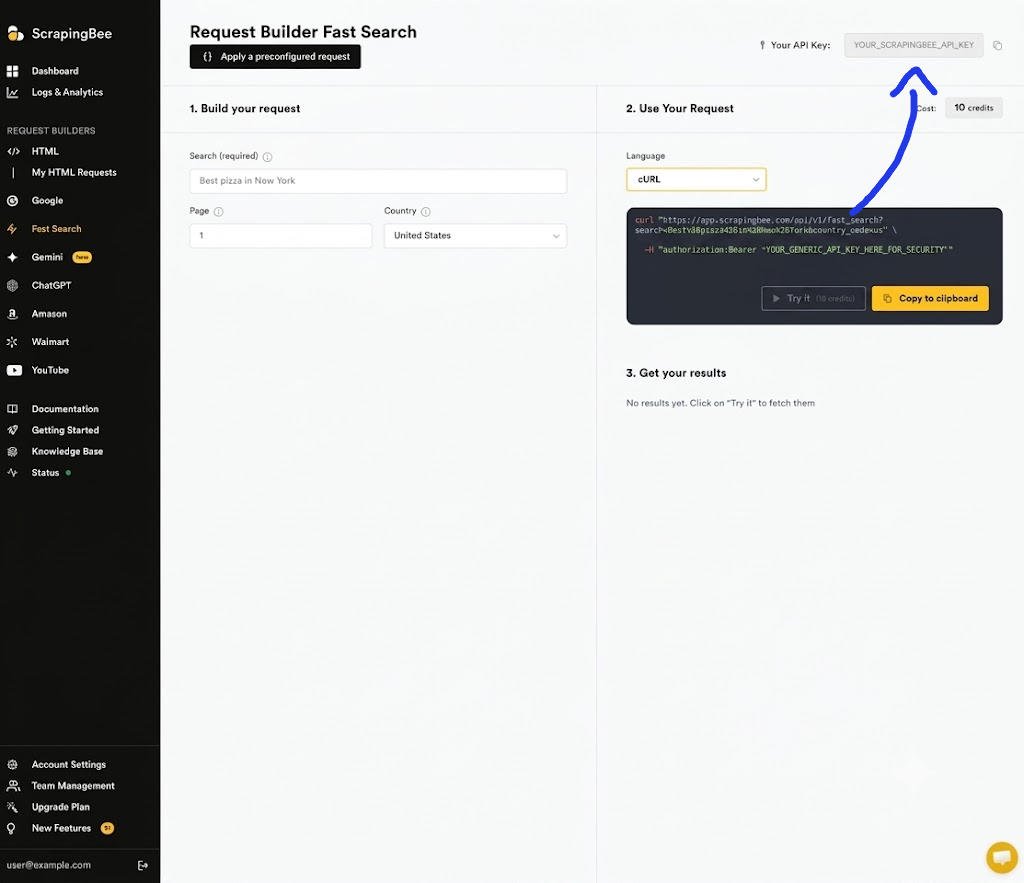
Task: Open the Dashboard grid icon
Action: pyautogui.click(x=12, y=71)
